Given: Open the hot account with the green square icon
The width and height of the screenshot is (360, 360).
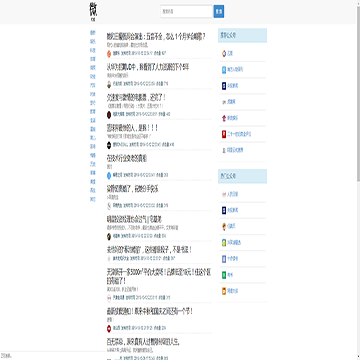Looking at the screenshot, I should click(227, 275).
